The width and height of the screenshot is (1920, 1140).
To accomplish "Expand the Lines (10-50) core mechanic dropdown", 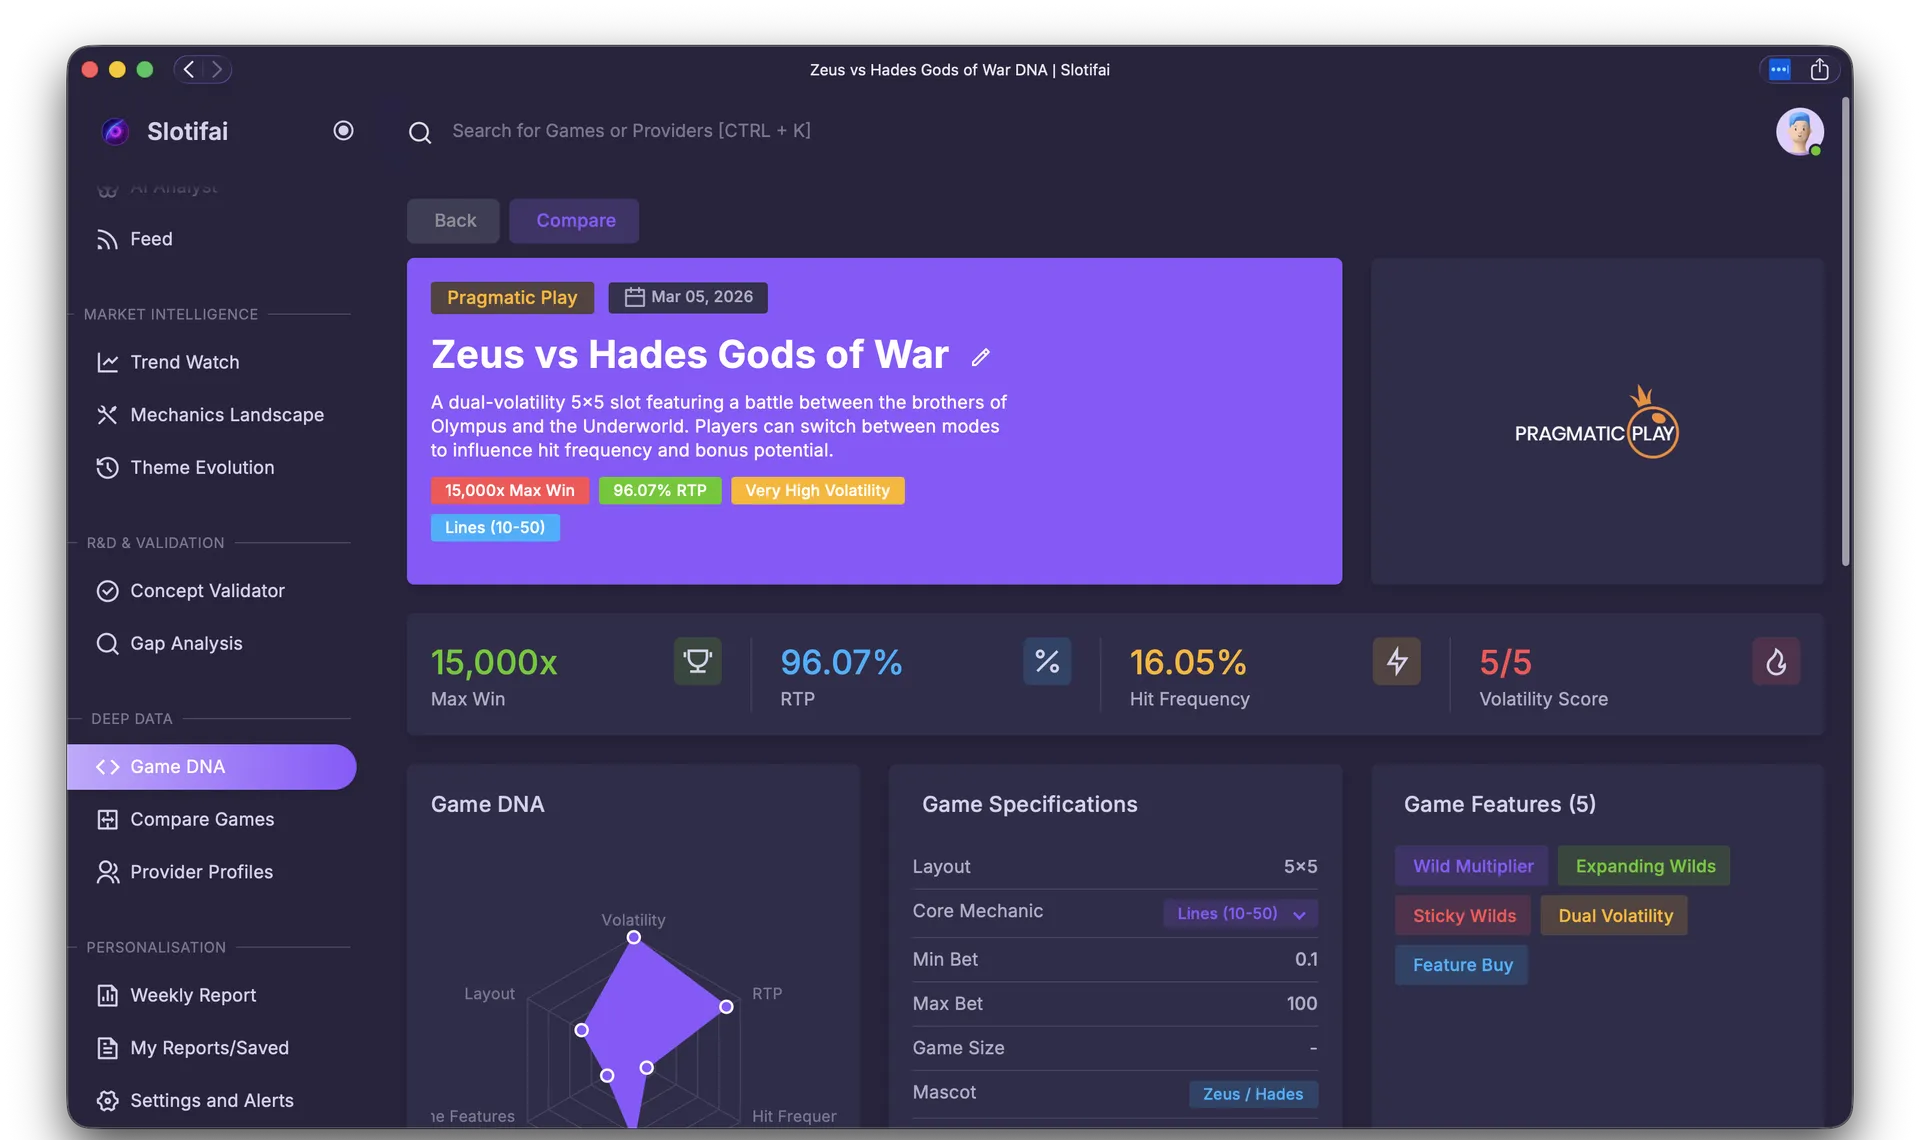I will click(x=1240, y=913).
